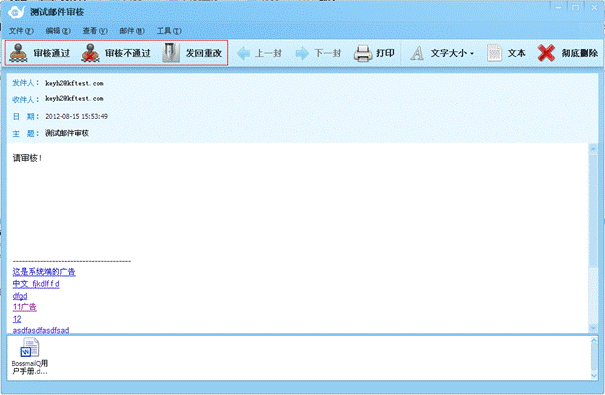Open the 工具 menu

click(x=169, y=31)
